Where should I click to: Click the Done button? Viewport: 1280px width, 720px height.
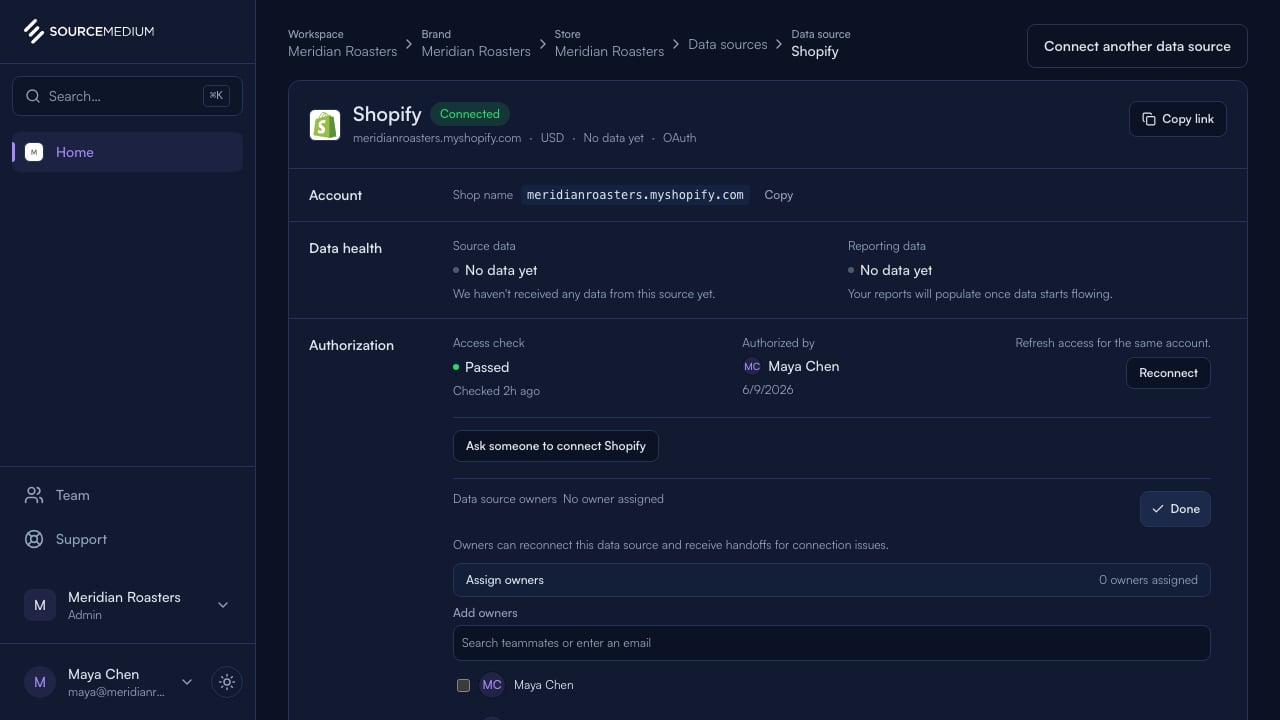pyautogui.click(x=1175, y=509)
